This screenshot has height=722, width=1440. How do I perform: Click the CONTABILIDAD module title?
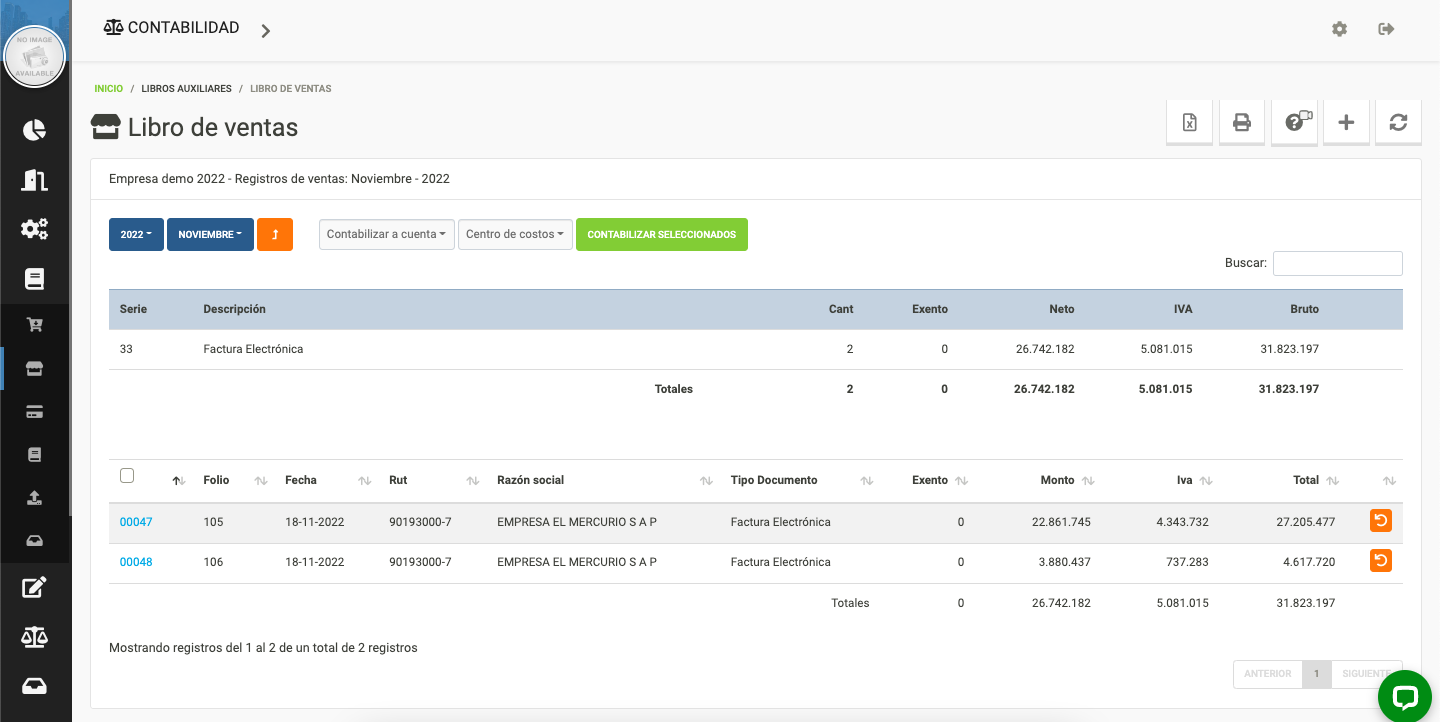(172, 28)
